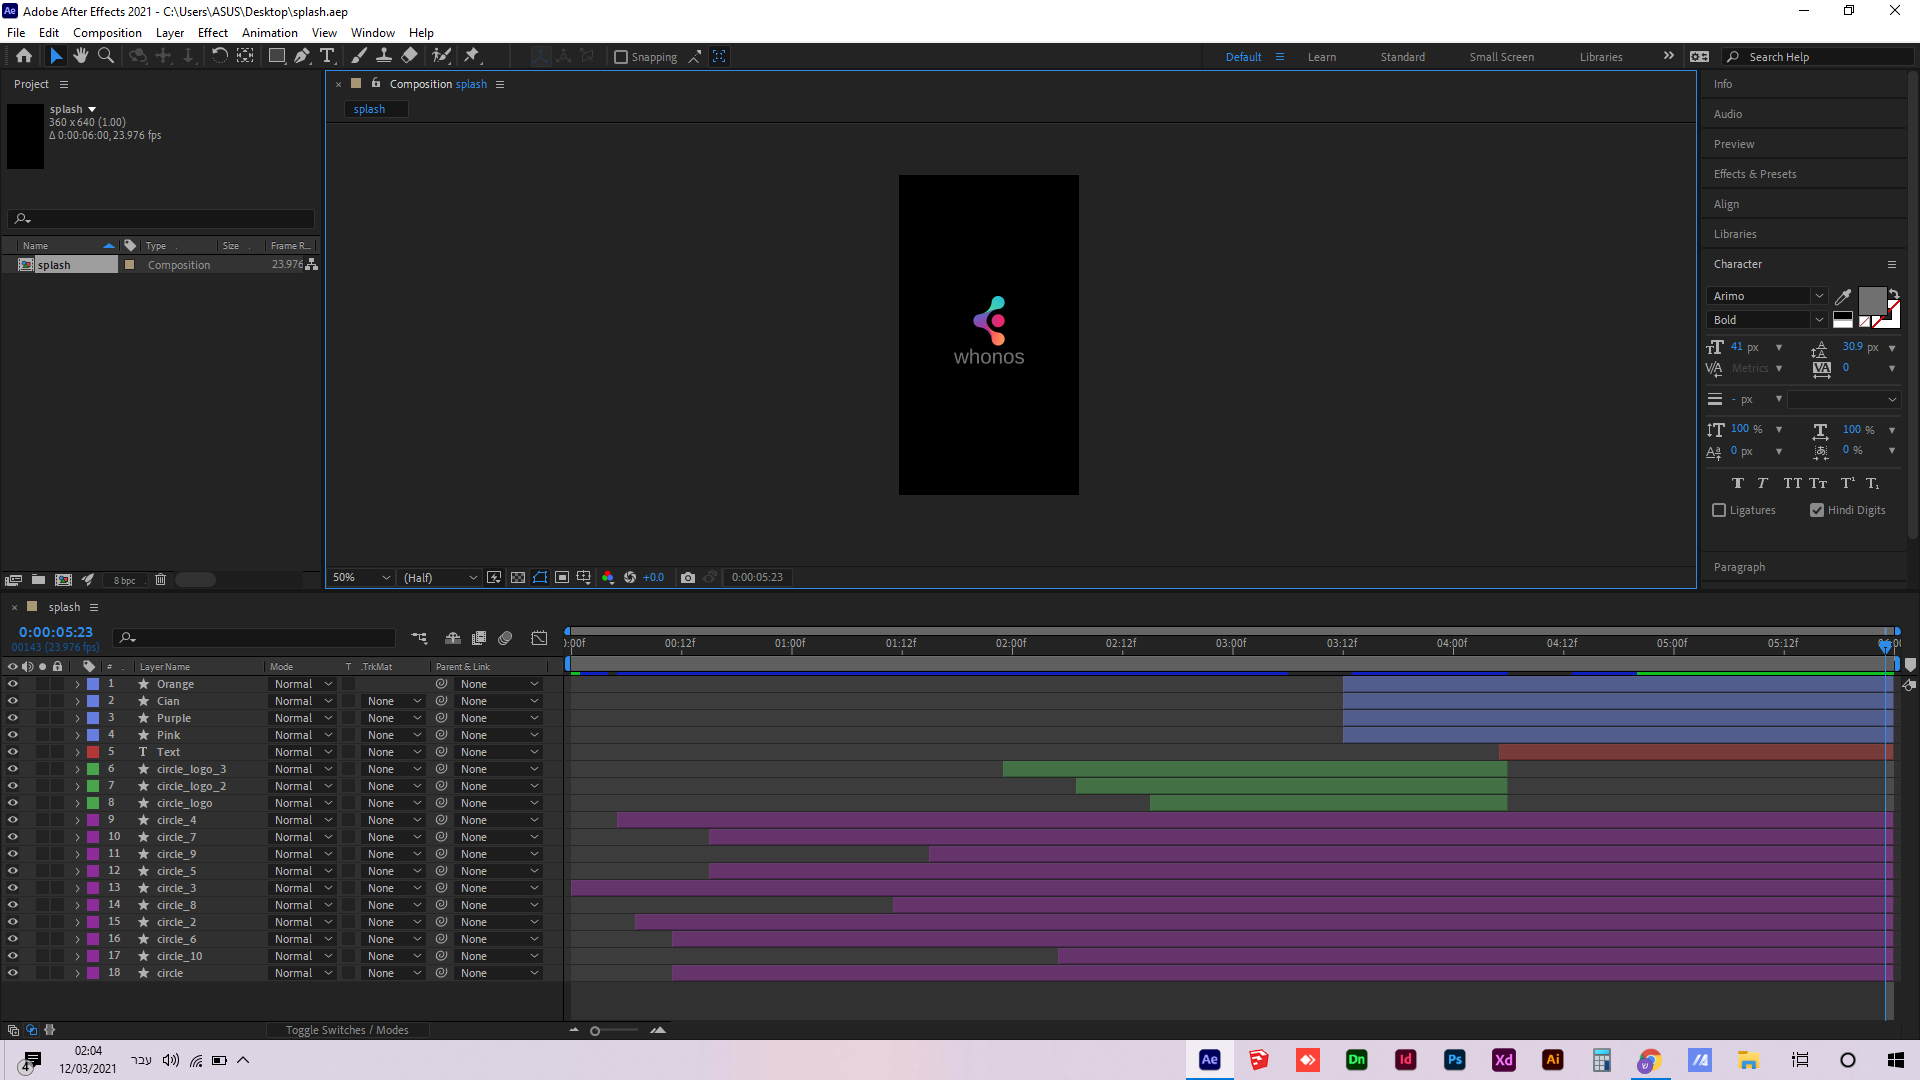The height and width of the screenshot is (1080, 1920).
Task: Select the Hand tool
Action: [81, 56]
